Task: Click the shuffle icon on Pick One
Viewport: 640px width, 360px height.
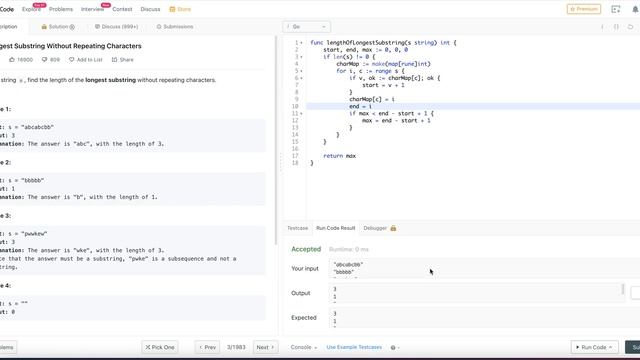Action: tap(148, 347)
